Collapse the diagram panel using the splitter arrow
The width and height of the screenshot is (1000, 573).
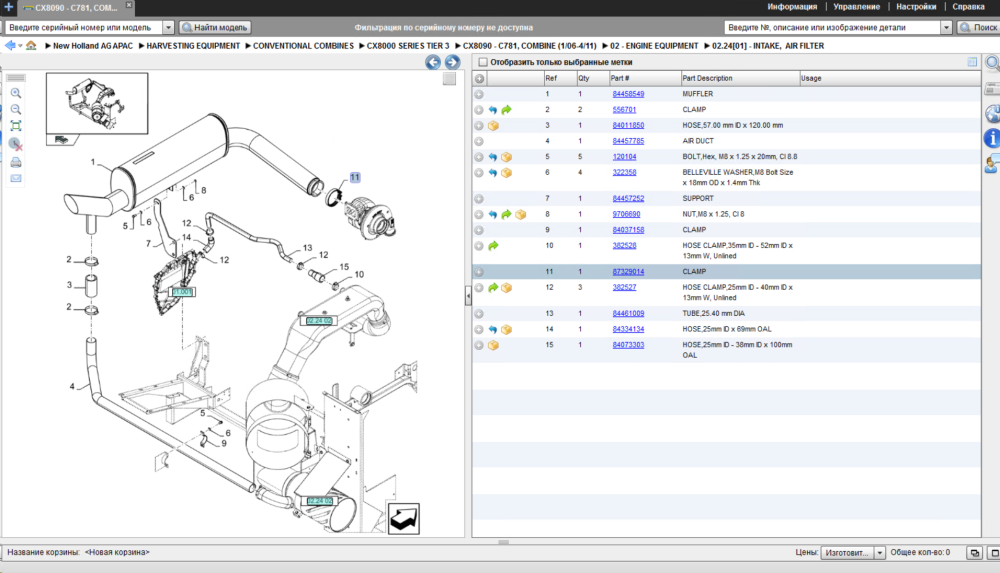468,296
